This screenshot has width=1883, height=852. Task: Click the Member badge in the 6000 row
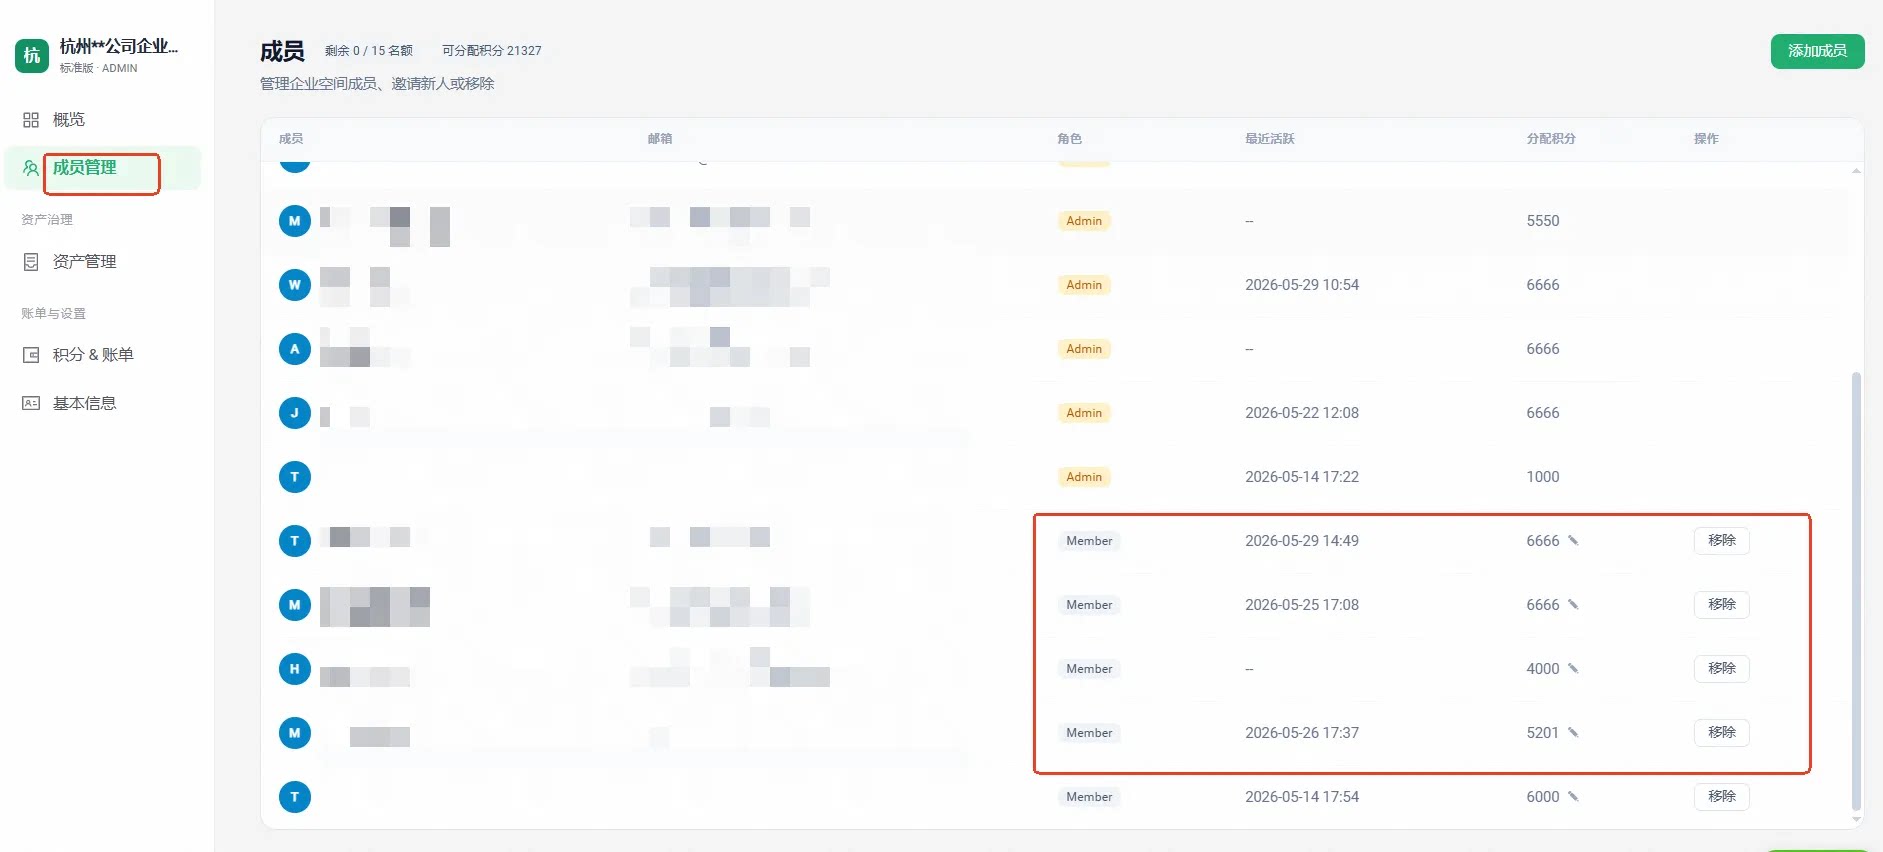1089,797
